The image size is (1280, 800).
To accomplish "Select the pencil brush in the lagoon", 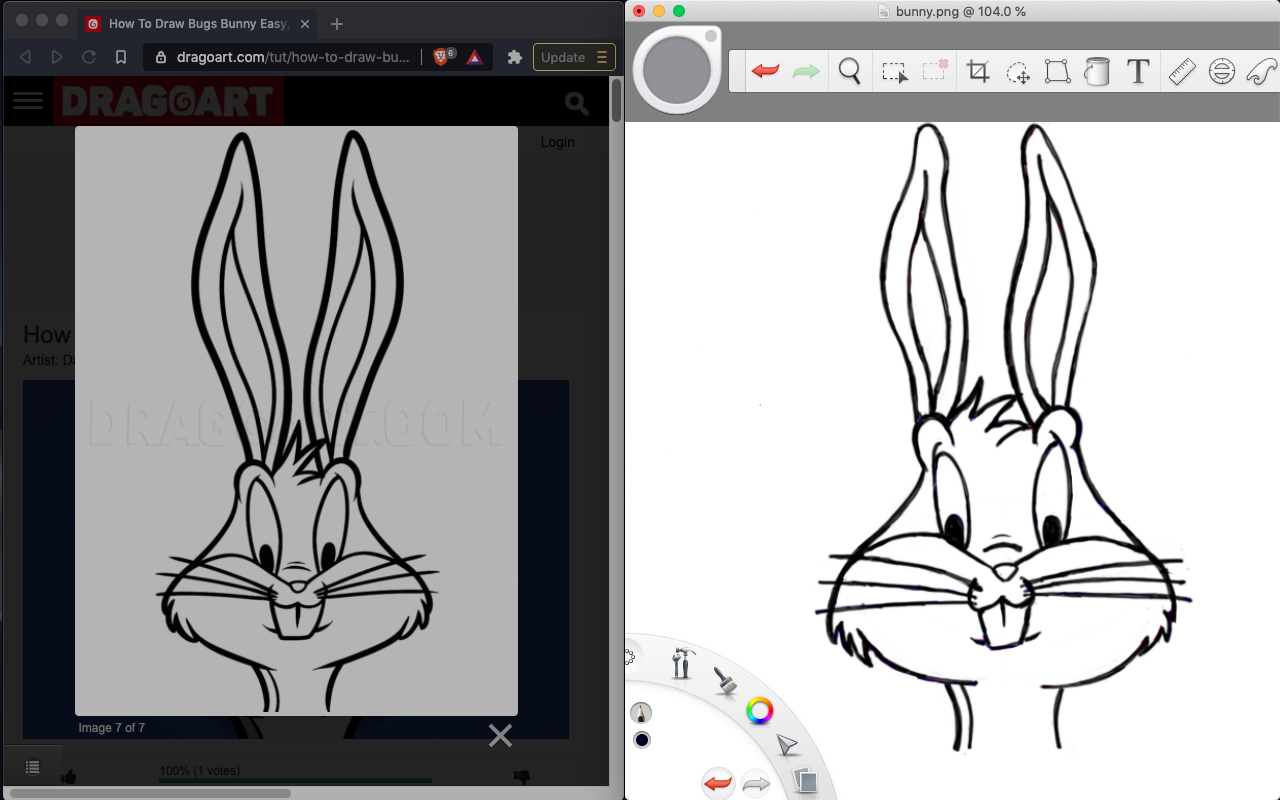I will 641,713.
